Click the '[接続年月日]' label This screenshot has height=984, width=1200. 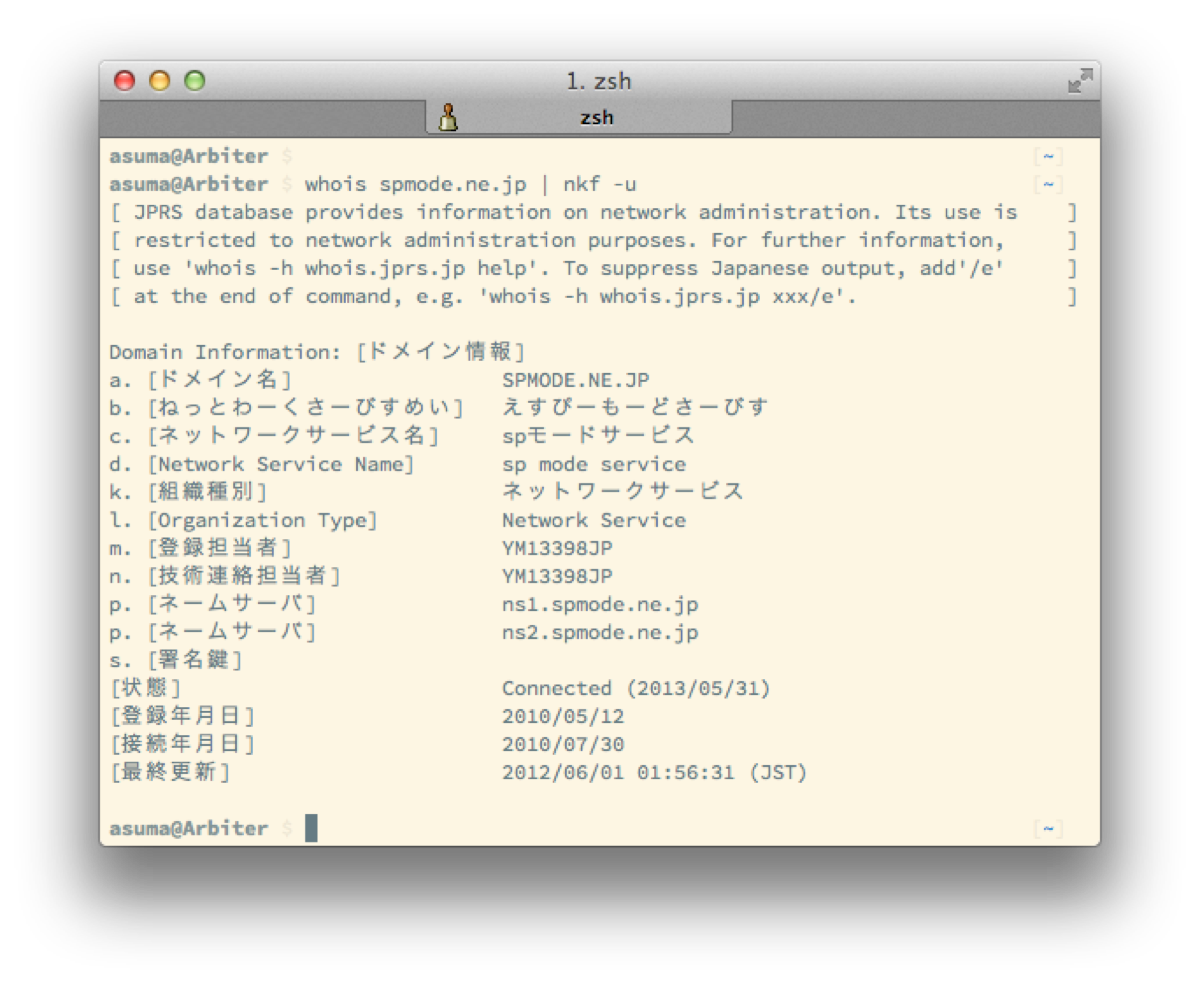click(182, 744)
